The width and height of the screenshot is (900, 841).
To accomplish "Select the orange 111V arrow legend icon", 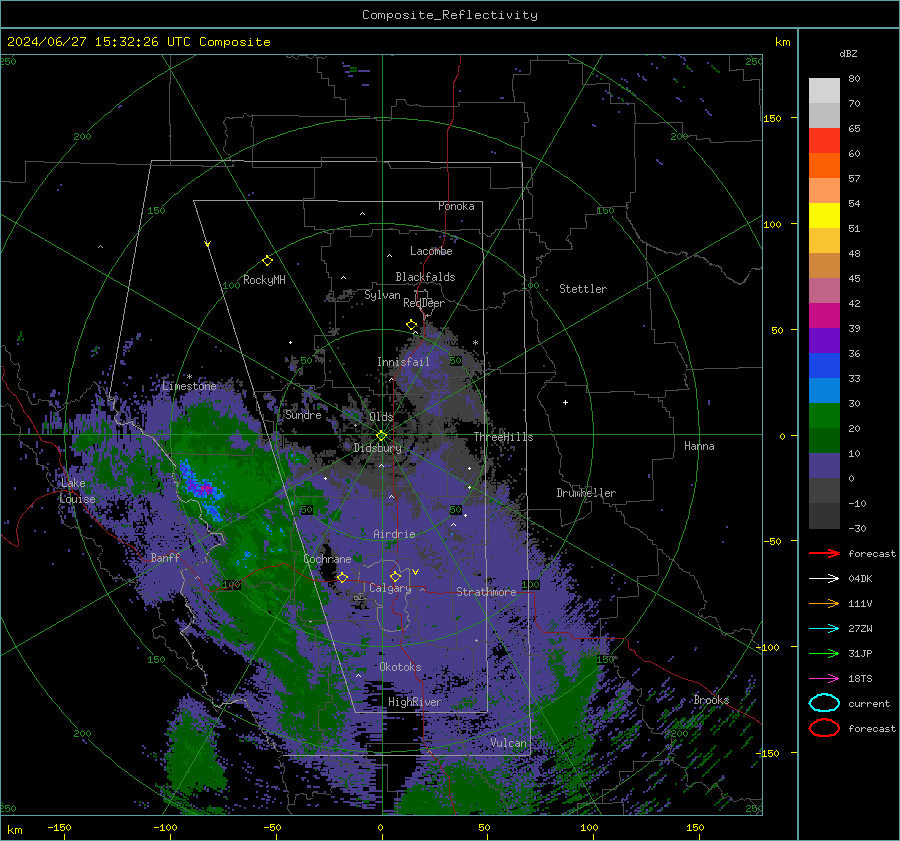I will click(824, 603).
